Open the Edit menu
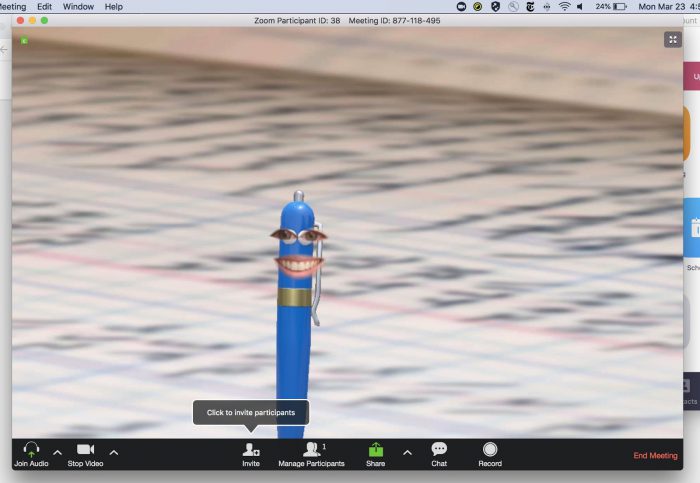 [44, 6]
